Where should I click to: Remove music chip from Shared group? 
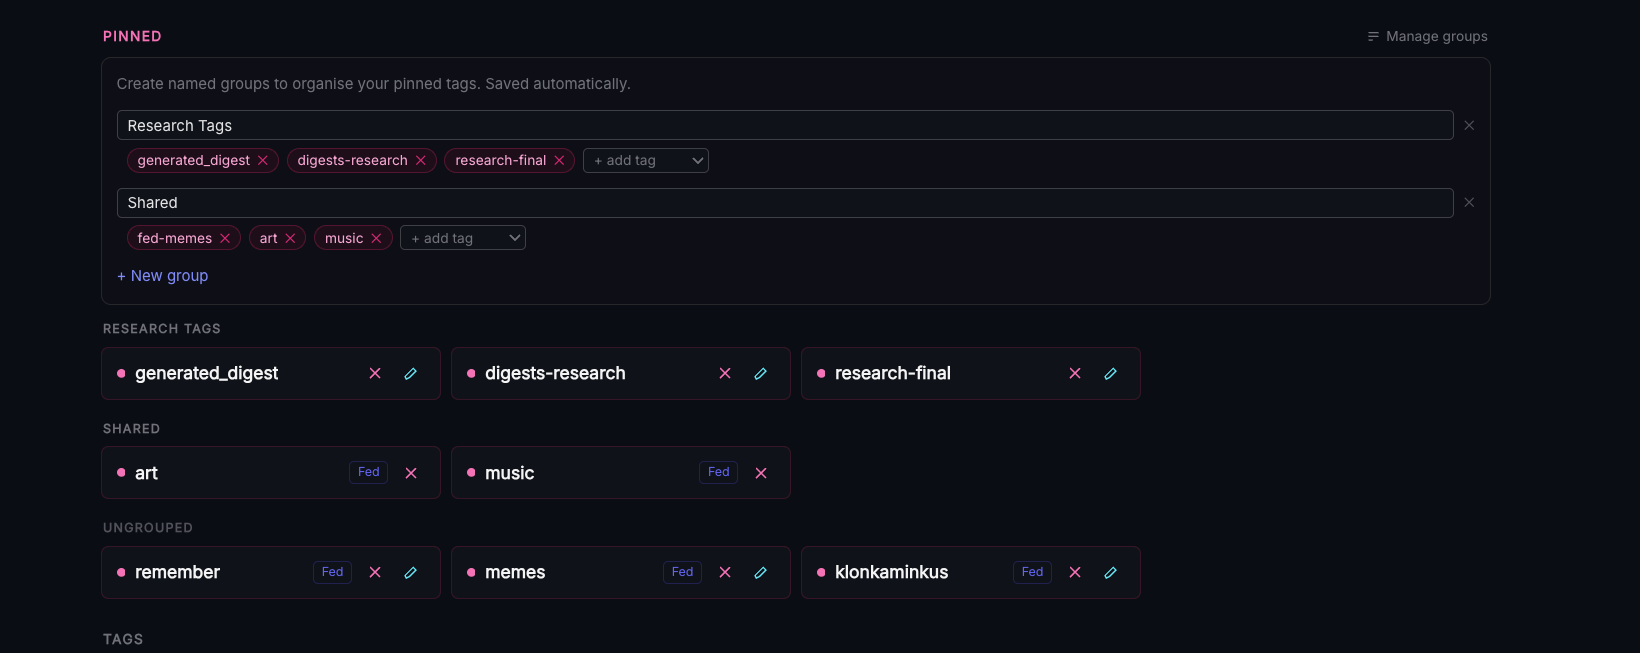tap(376, 238)
